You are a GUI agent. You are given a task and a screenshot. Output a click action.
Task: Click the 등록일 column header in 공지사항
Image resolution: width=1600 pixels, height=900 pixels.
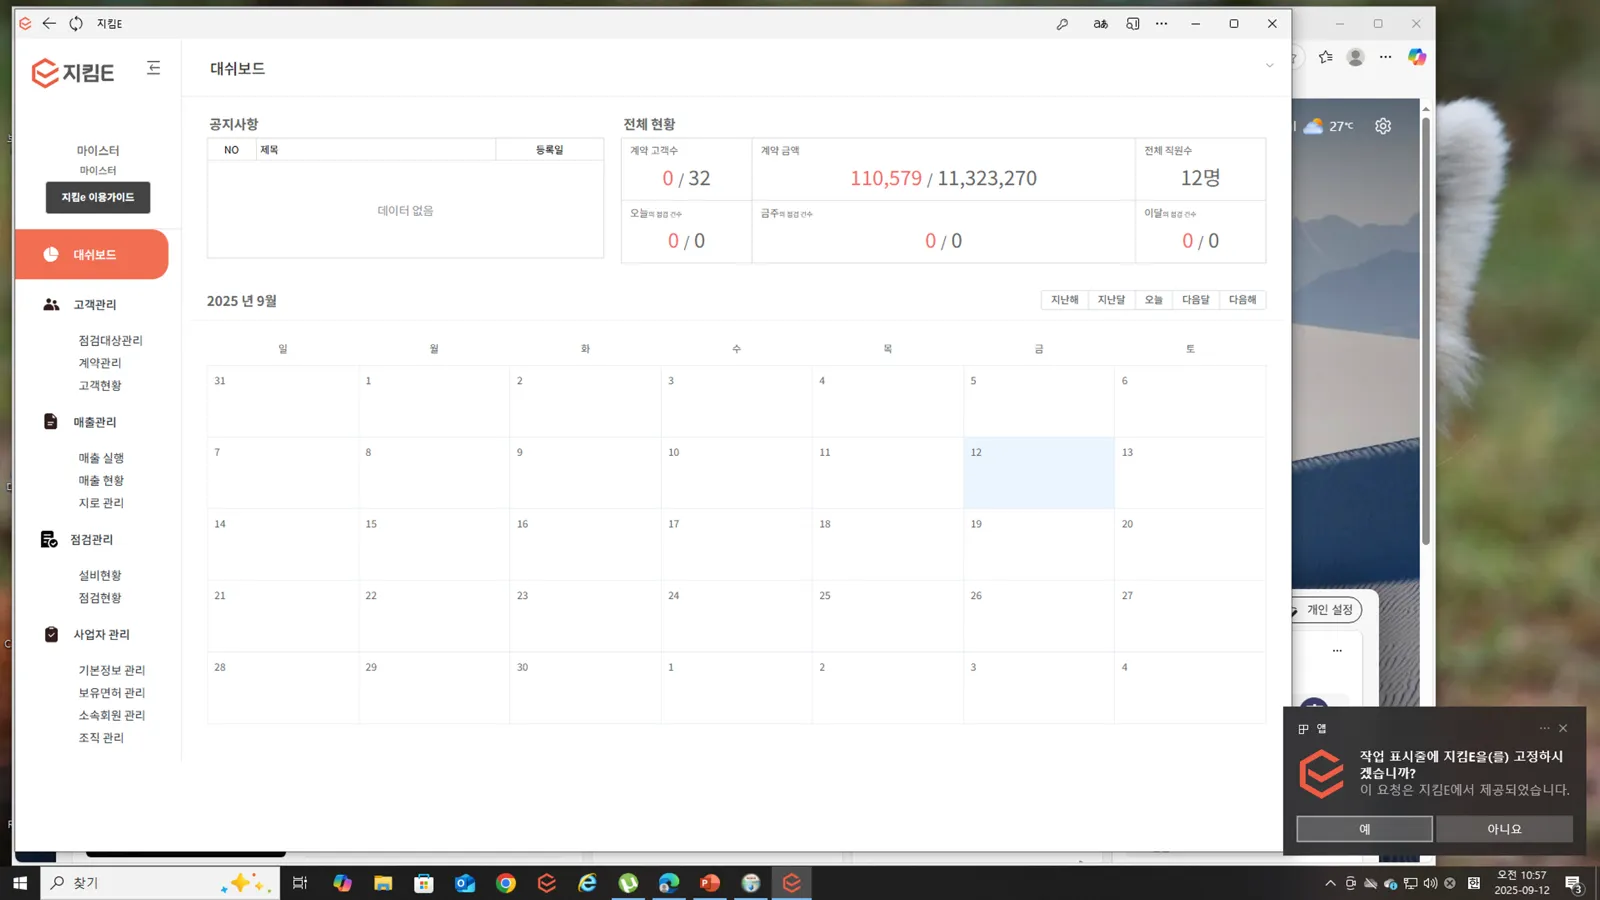(549, 150)
